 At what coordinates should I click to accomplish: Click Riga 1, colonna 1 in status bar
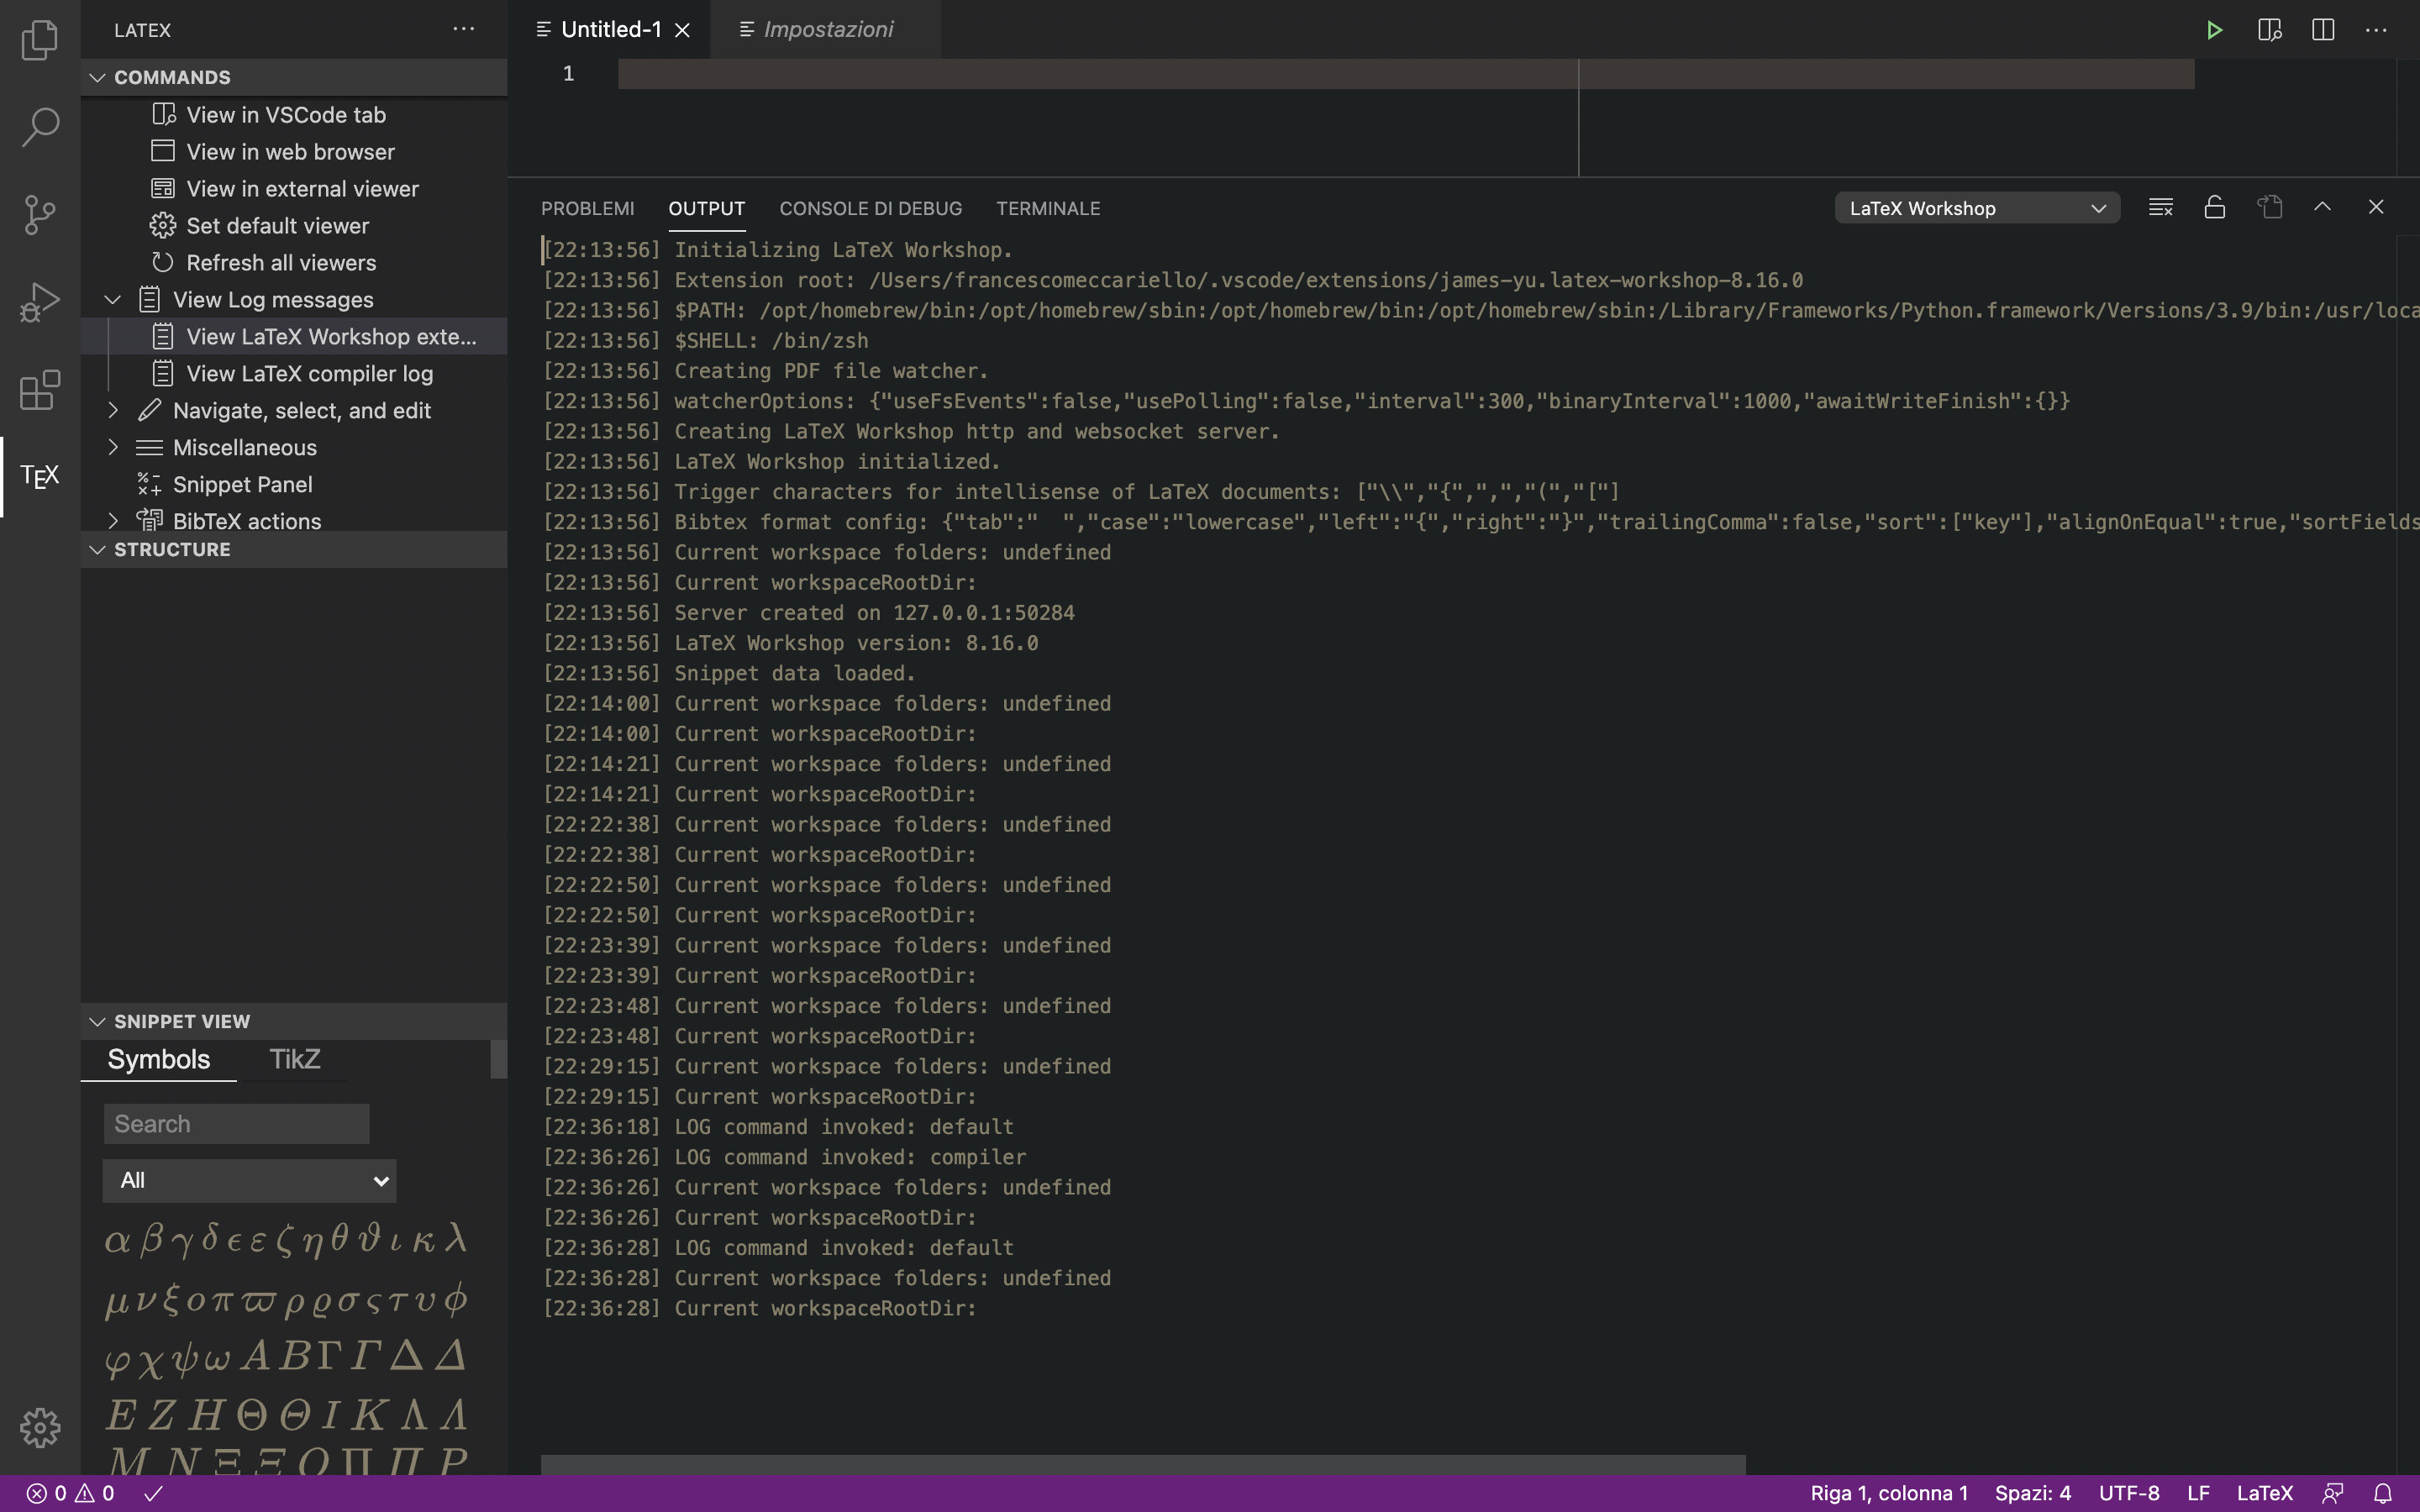[1892, 1493]
